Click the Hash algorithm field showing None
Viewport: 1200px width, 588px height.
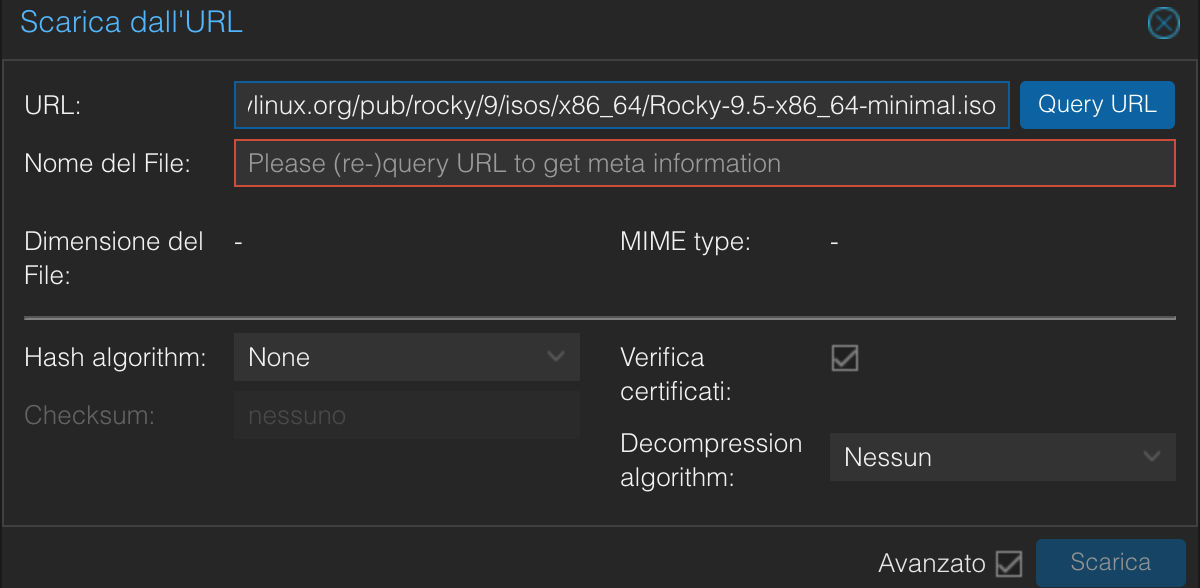(x=390, y=357)
